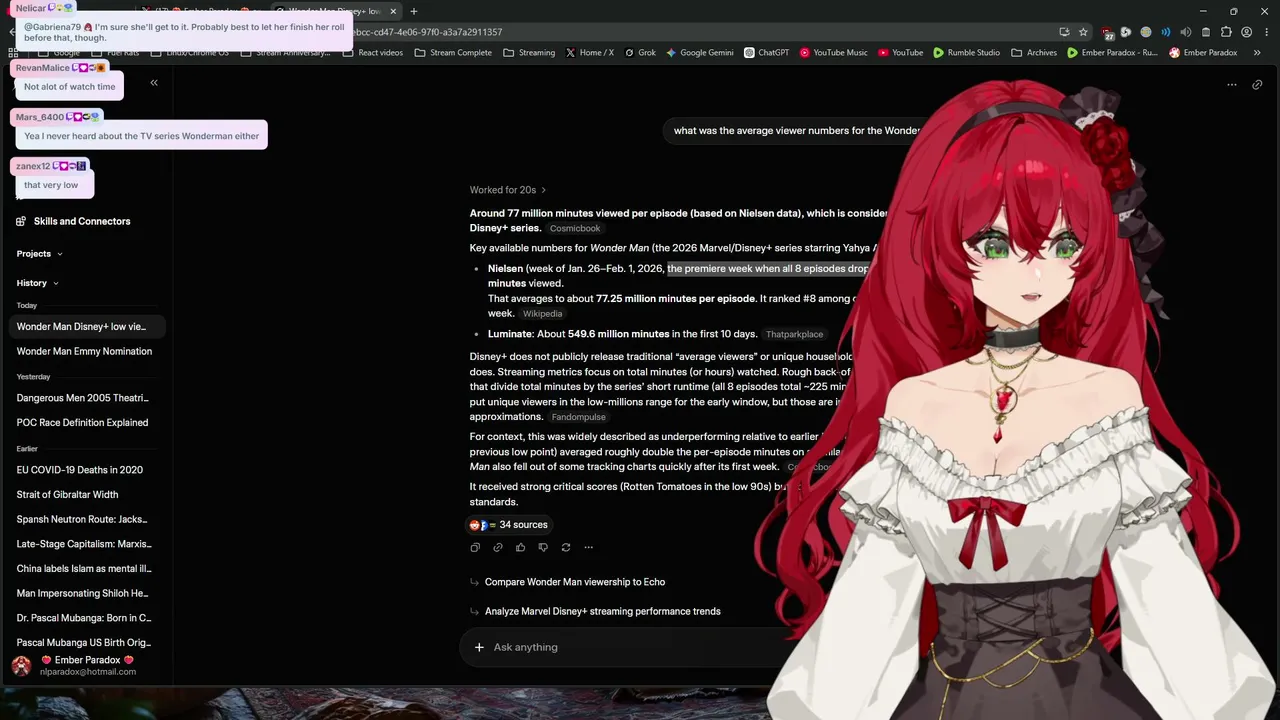Open the Stream Complete bookmark folder
Viewport: 1280px width, 720px height.
click(x=453, y=52)
